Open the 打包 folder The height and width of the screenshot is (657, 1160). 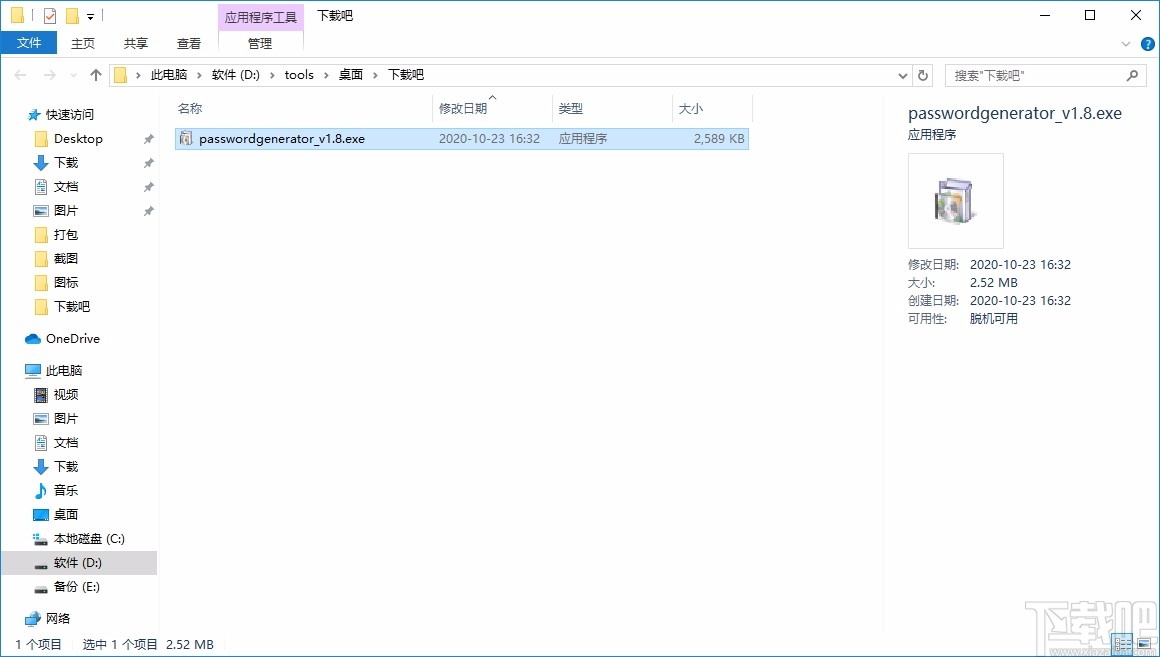(x=65, y=235)
